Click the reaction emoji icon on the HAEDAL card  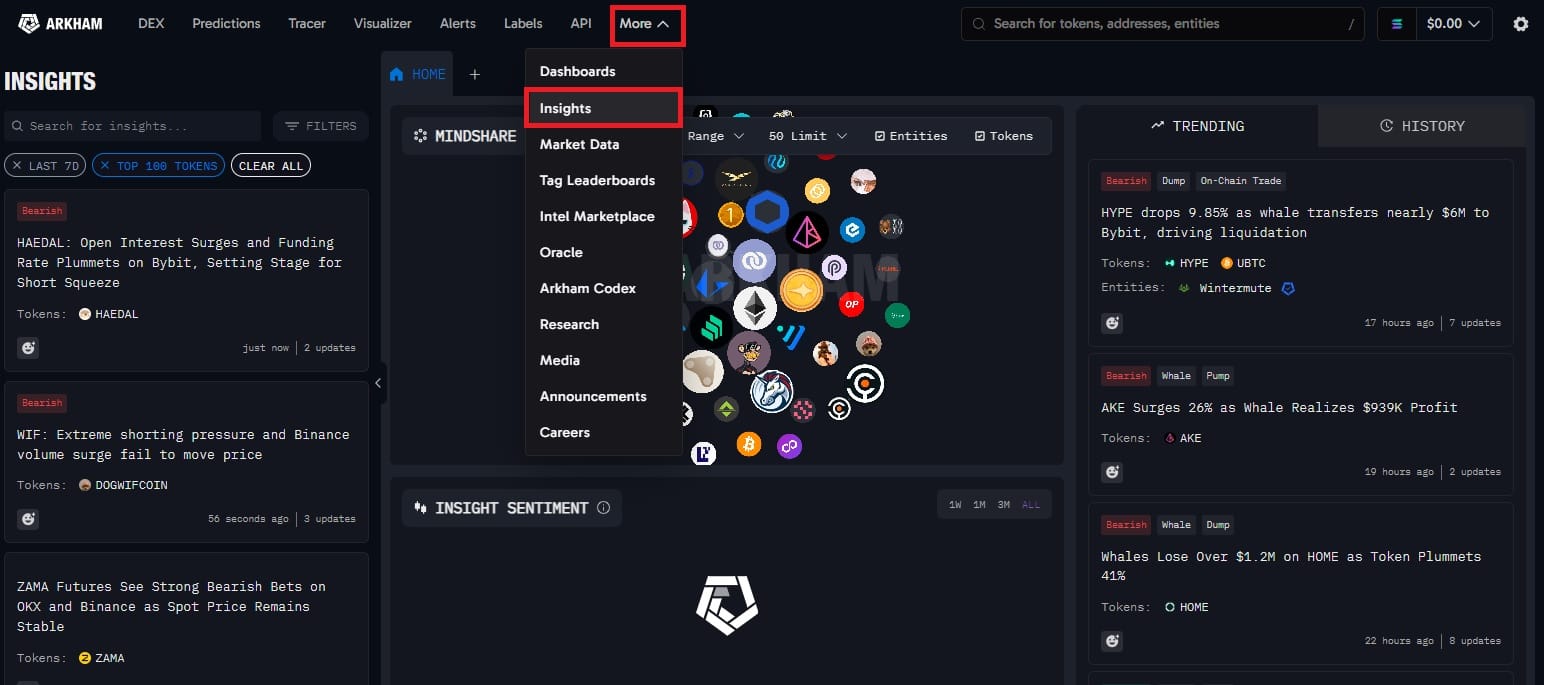[28, 347]
